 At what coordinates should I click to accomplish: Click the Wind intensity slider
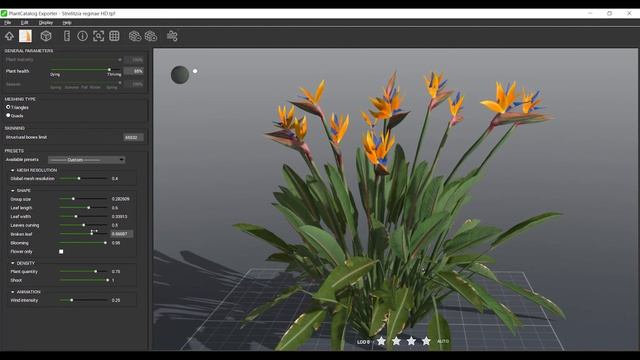83,300
